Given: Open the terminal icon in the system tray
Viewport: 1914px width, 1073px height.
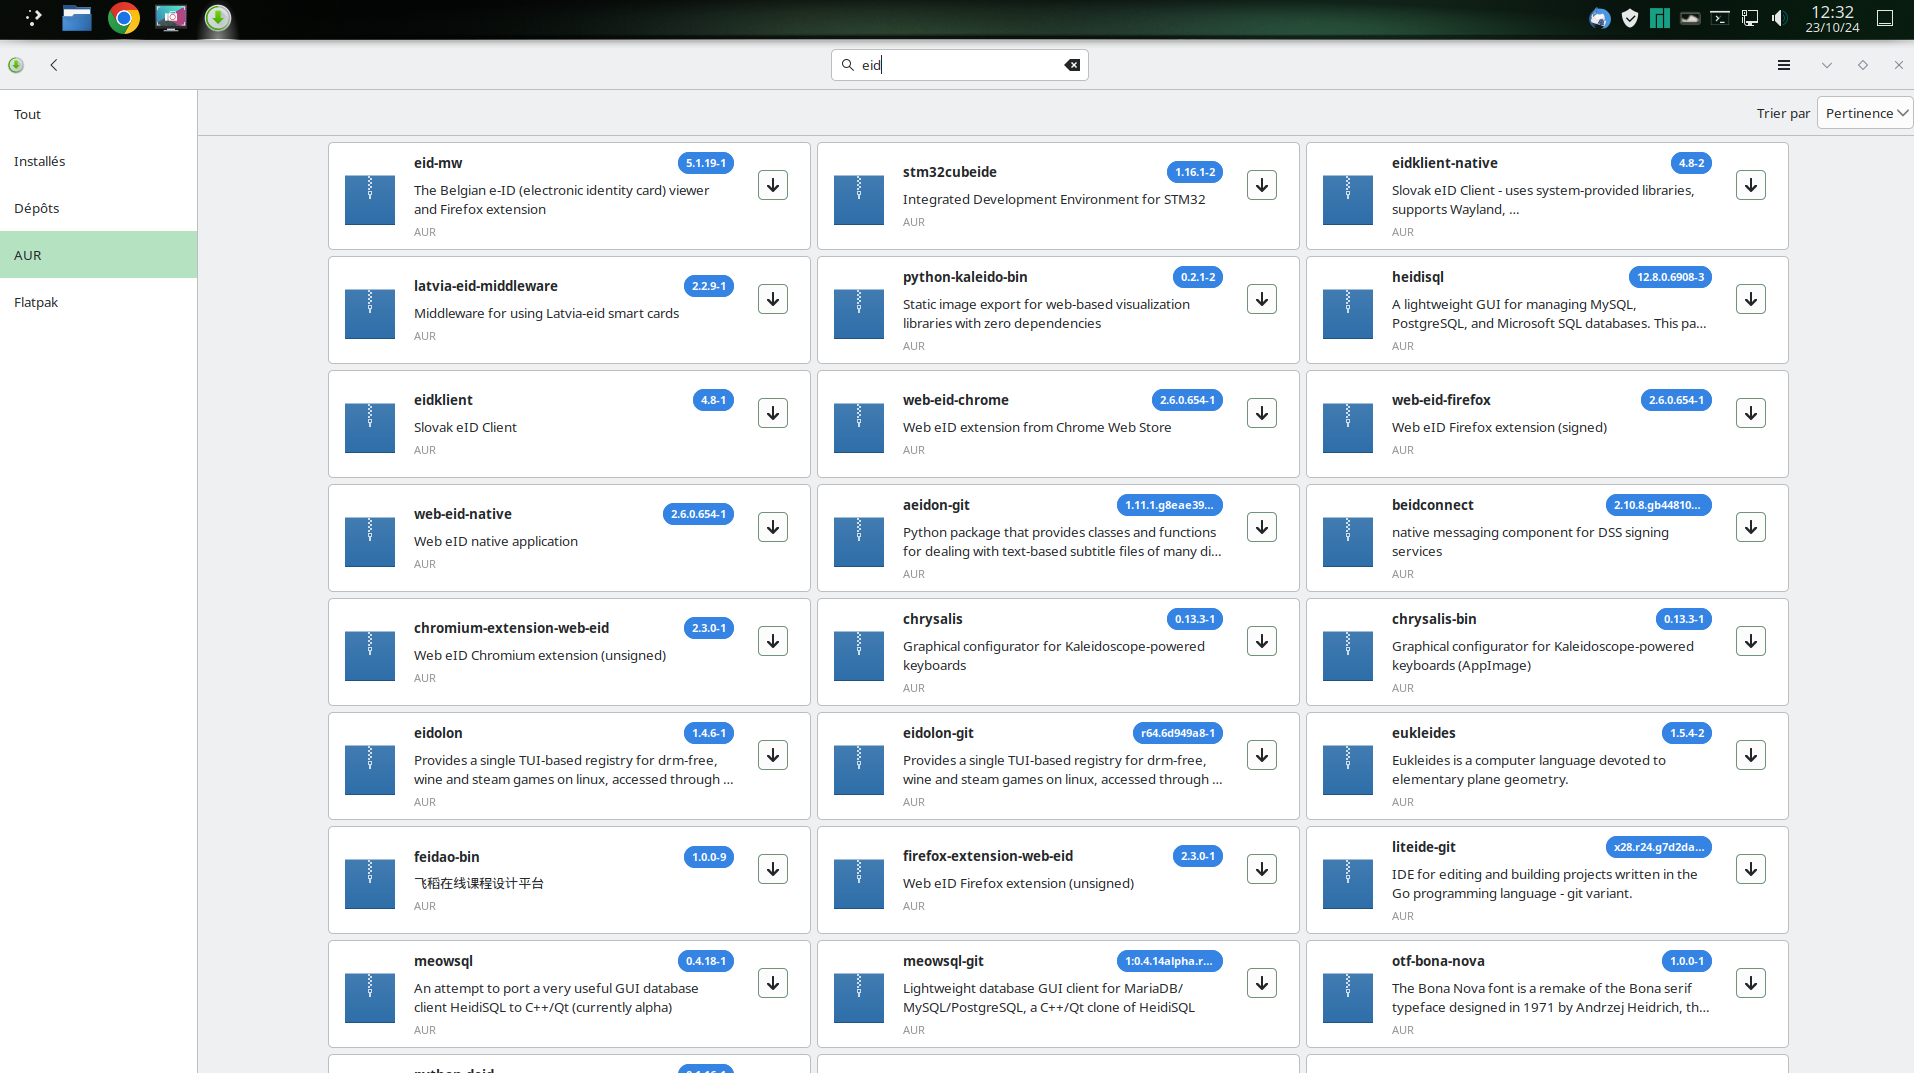Looking at the screenshot, I should [1720, 18].
